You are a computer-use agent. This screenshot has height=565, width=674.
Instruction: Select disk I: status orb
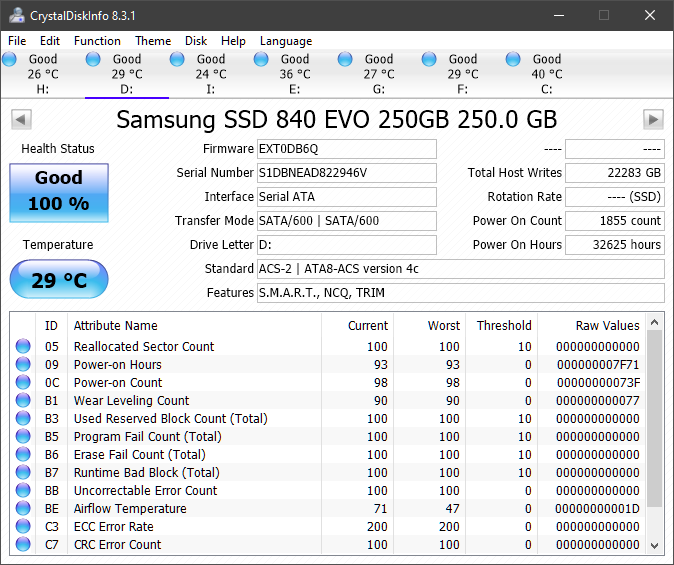pyautogui.click(x=177, y=59)
